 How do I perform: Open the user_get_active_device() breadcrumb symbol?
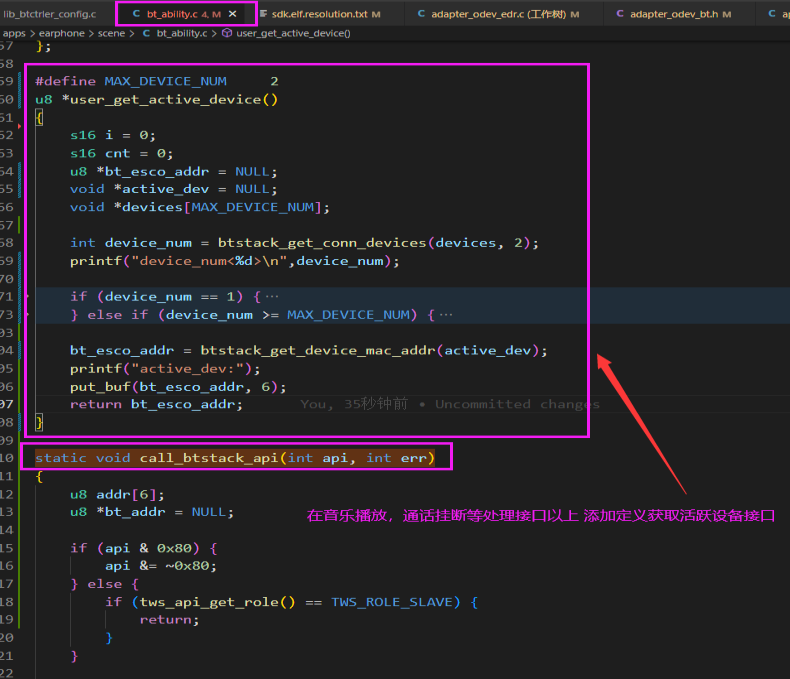click(293, 33)
